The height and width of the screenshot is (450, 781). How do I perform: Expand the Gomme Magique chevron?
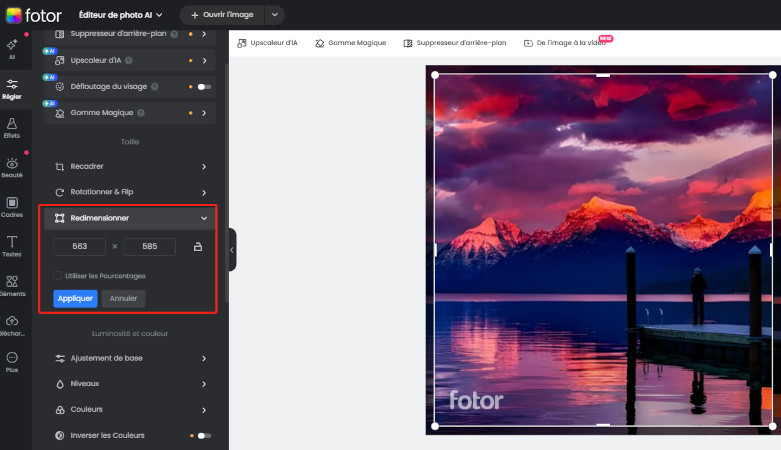click(204, 113)
